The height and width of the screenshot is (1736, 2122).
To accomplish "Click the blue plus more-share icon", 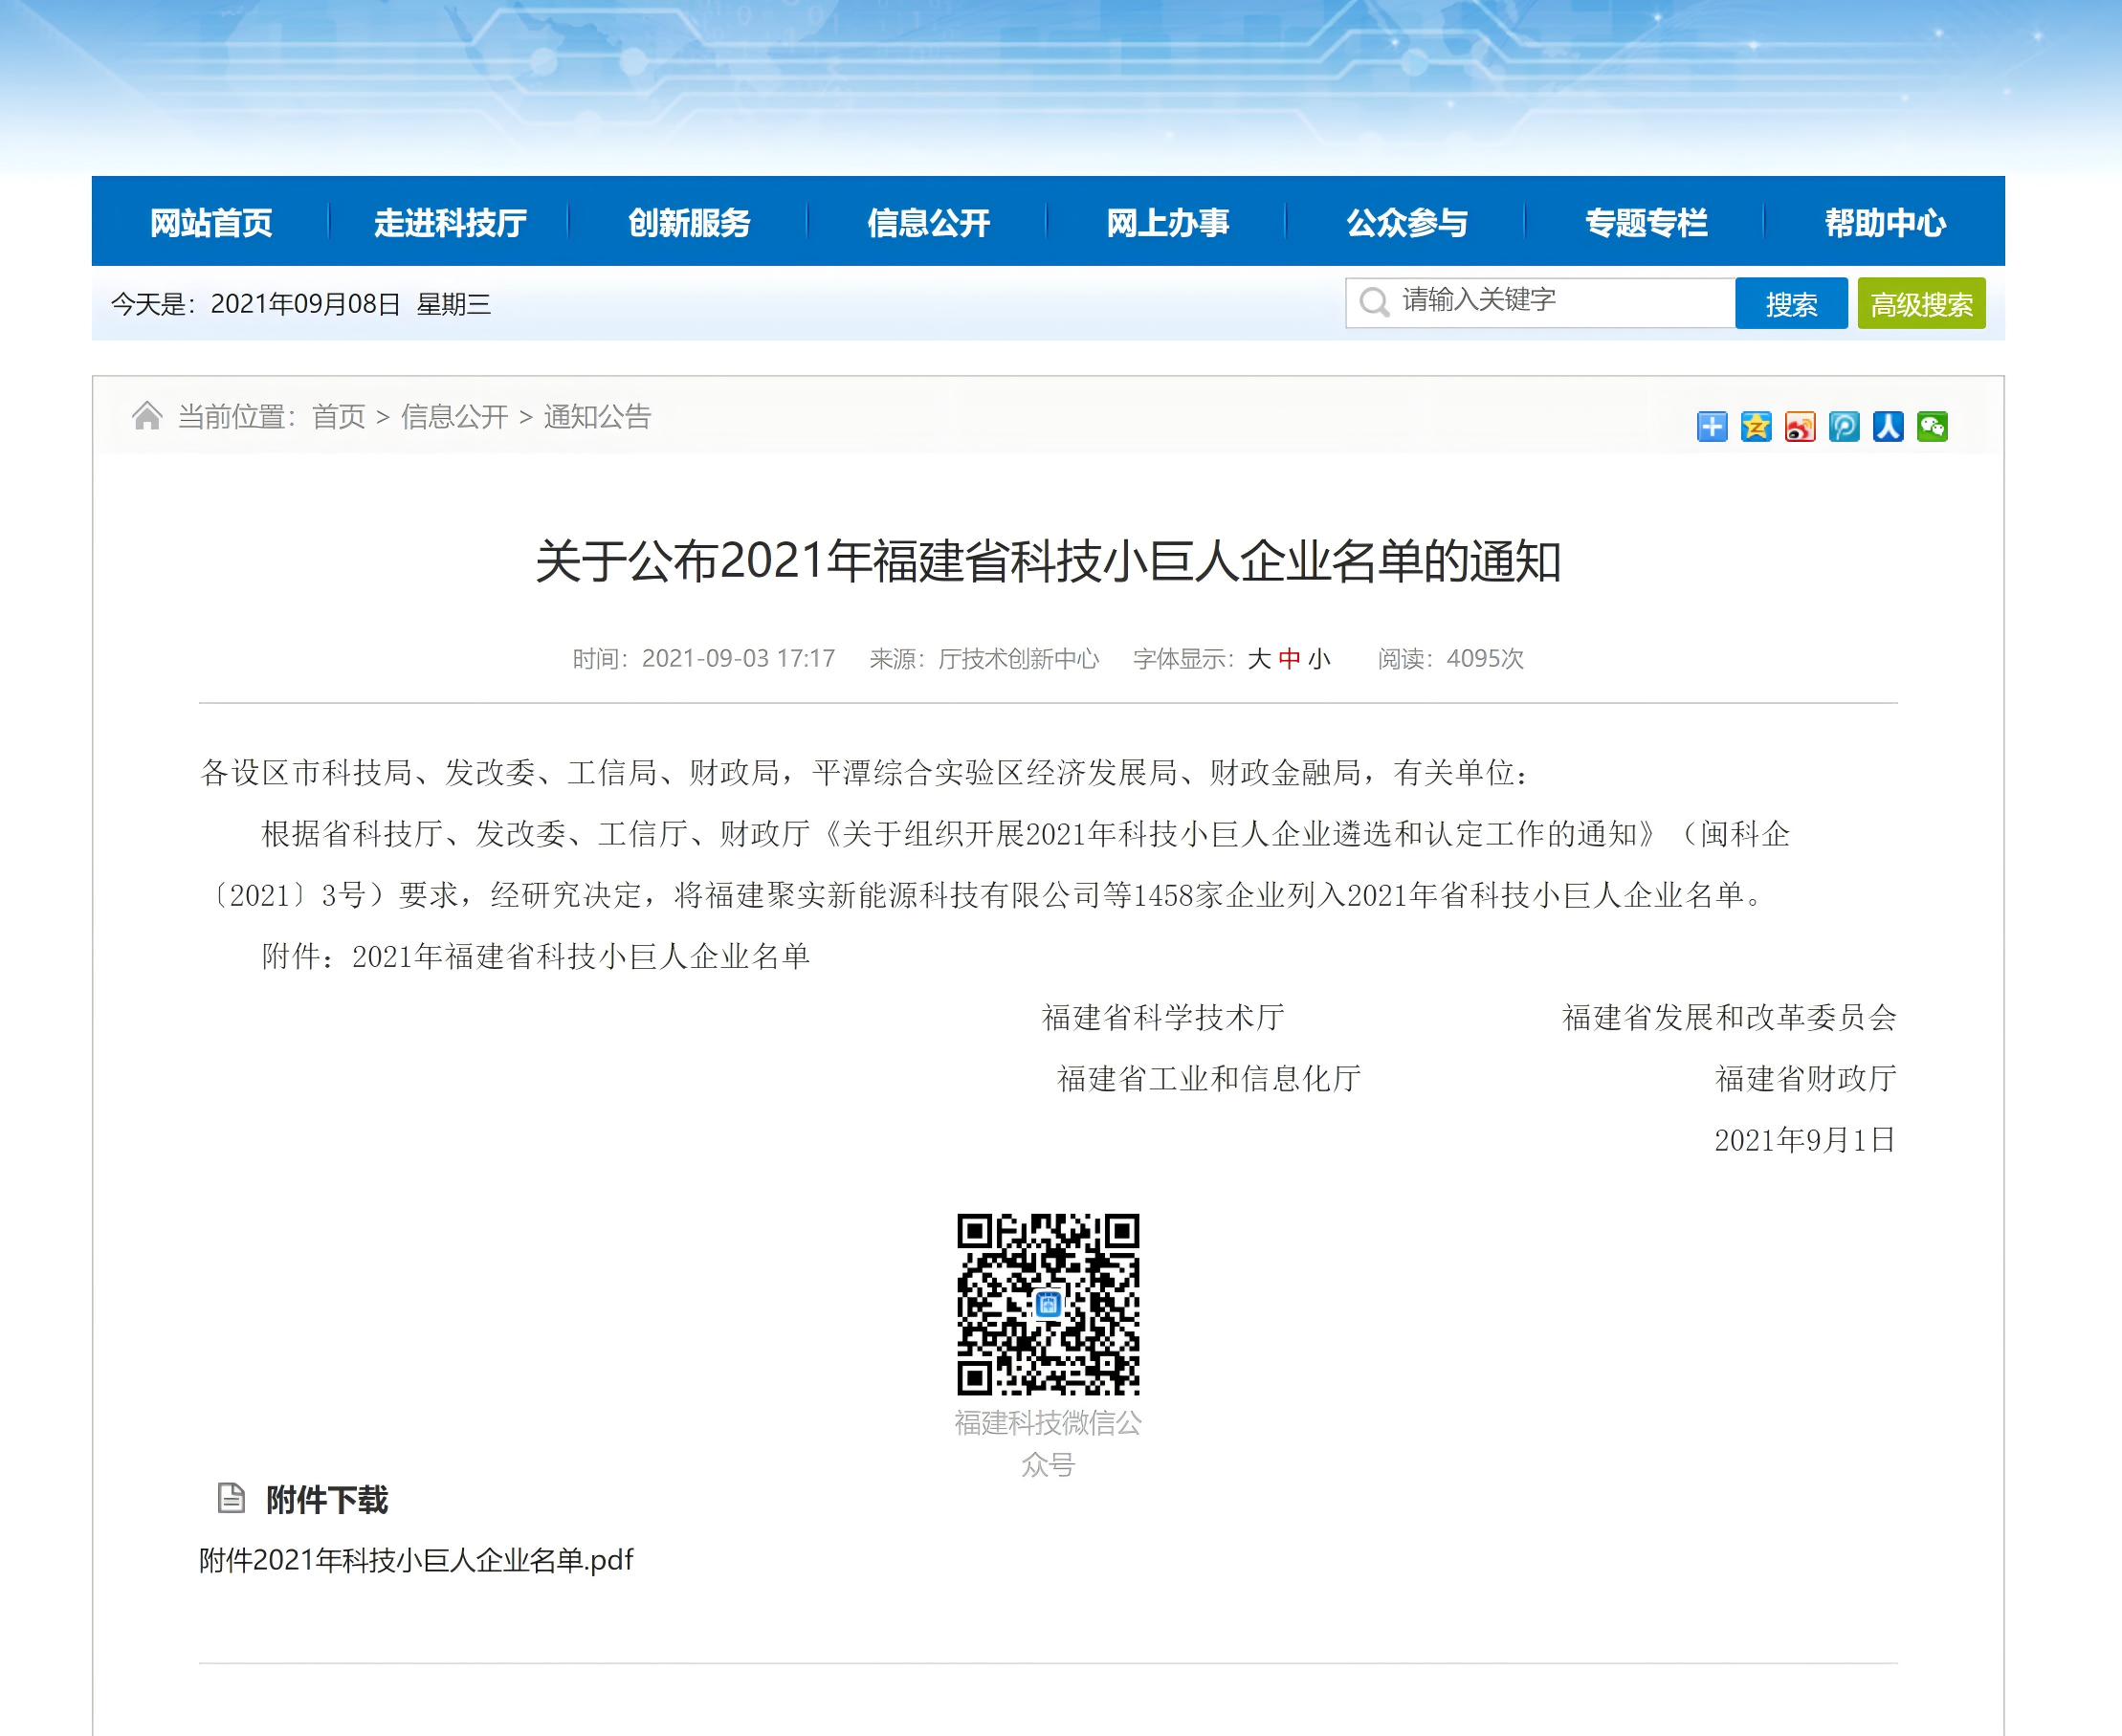I will 1711,427.
